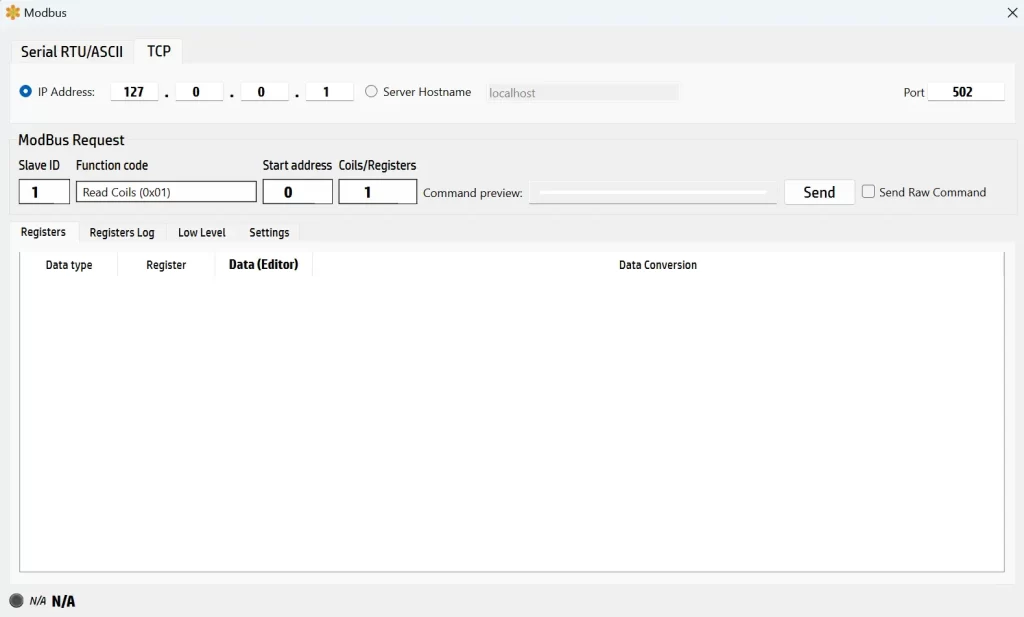The height and width of the screenshot is (617, 1024).
Task: Switch to the TCP tab
Action: click(x=159, y=51)
